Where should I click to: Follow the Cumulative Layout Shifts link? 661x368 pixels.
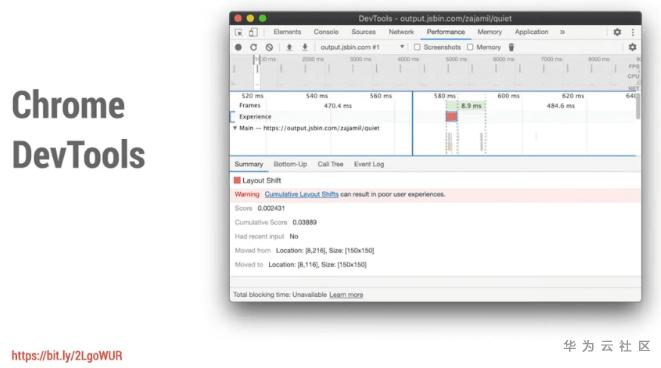[301, 194]
